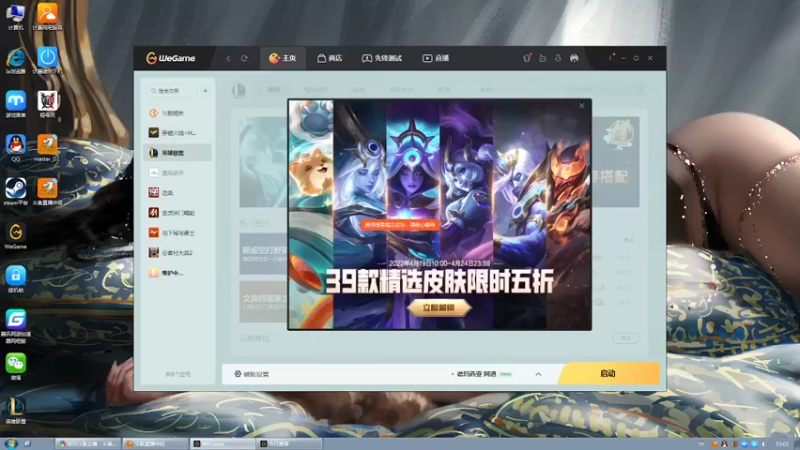
Task: Open WeGame desktop shortcut
Action: click(x=15, y=236)
